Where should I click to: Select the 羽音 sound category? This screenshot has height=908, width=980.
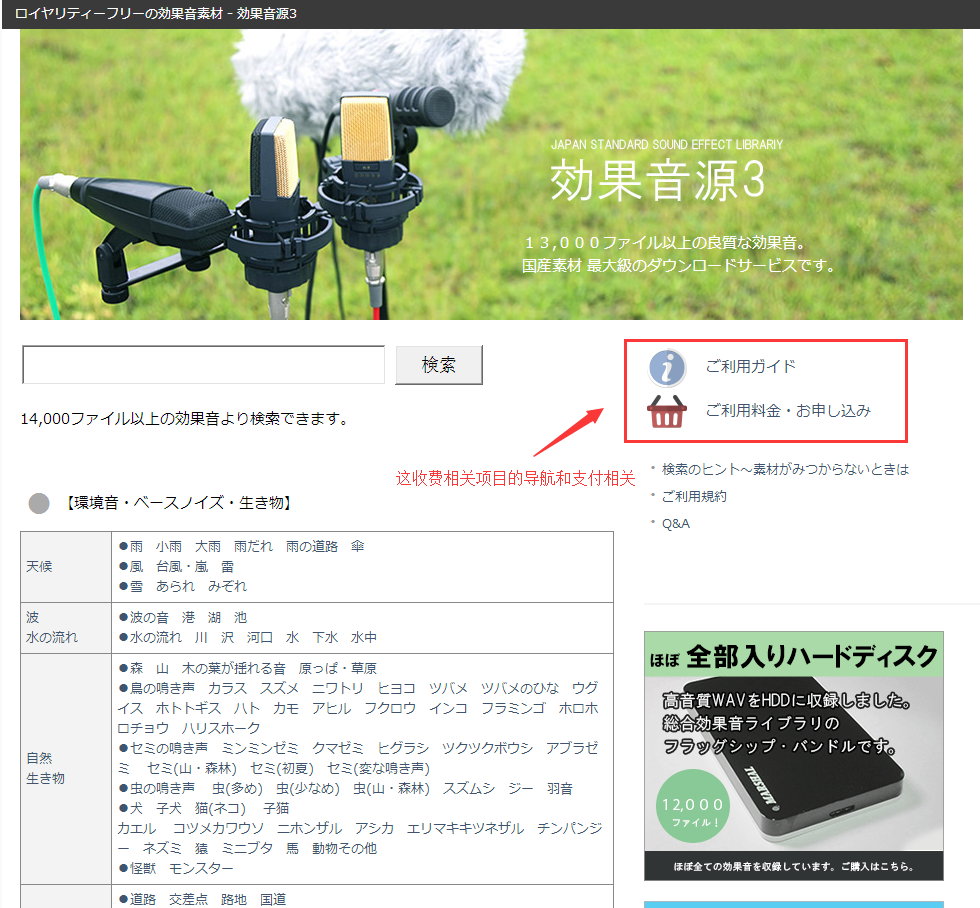click(x=559, y=789)
